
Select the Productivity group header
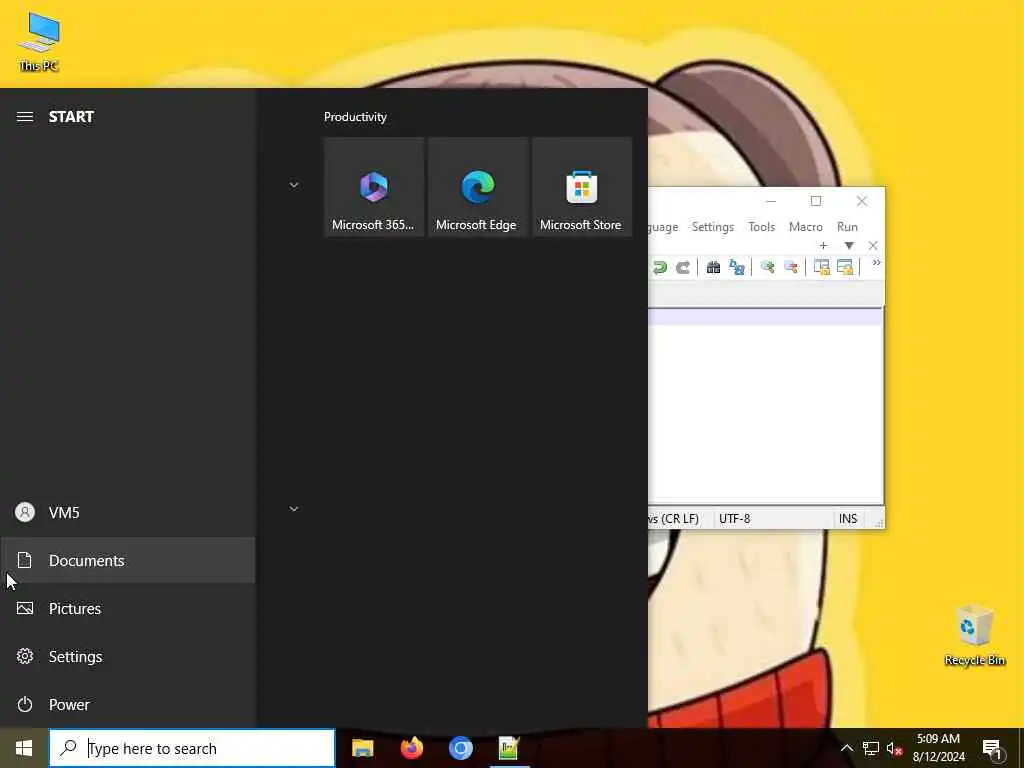(x=355, y=117)
